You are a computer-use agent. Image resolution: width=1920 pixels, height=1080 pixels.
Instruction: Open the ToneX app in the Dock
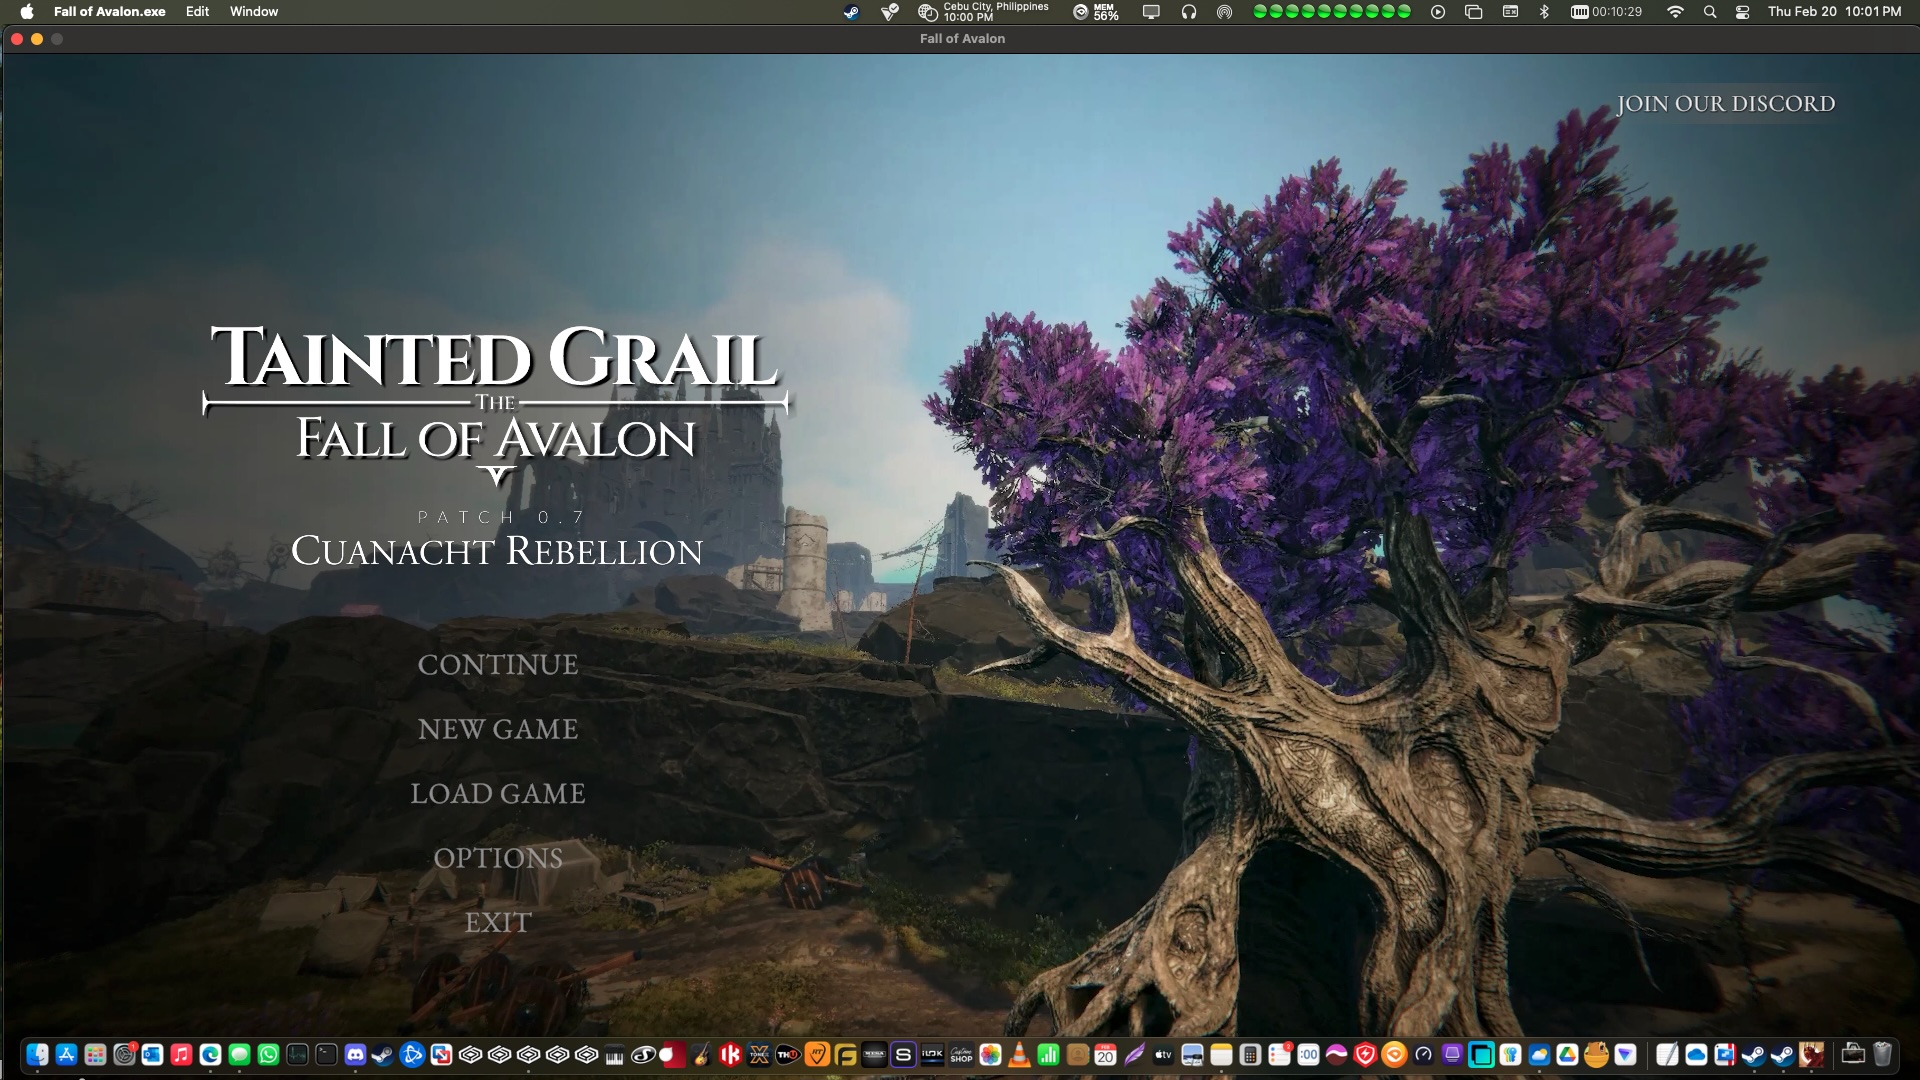(757, 1055)
